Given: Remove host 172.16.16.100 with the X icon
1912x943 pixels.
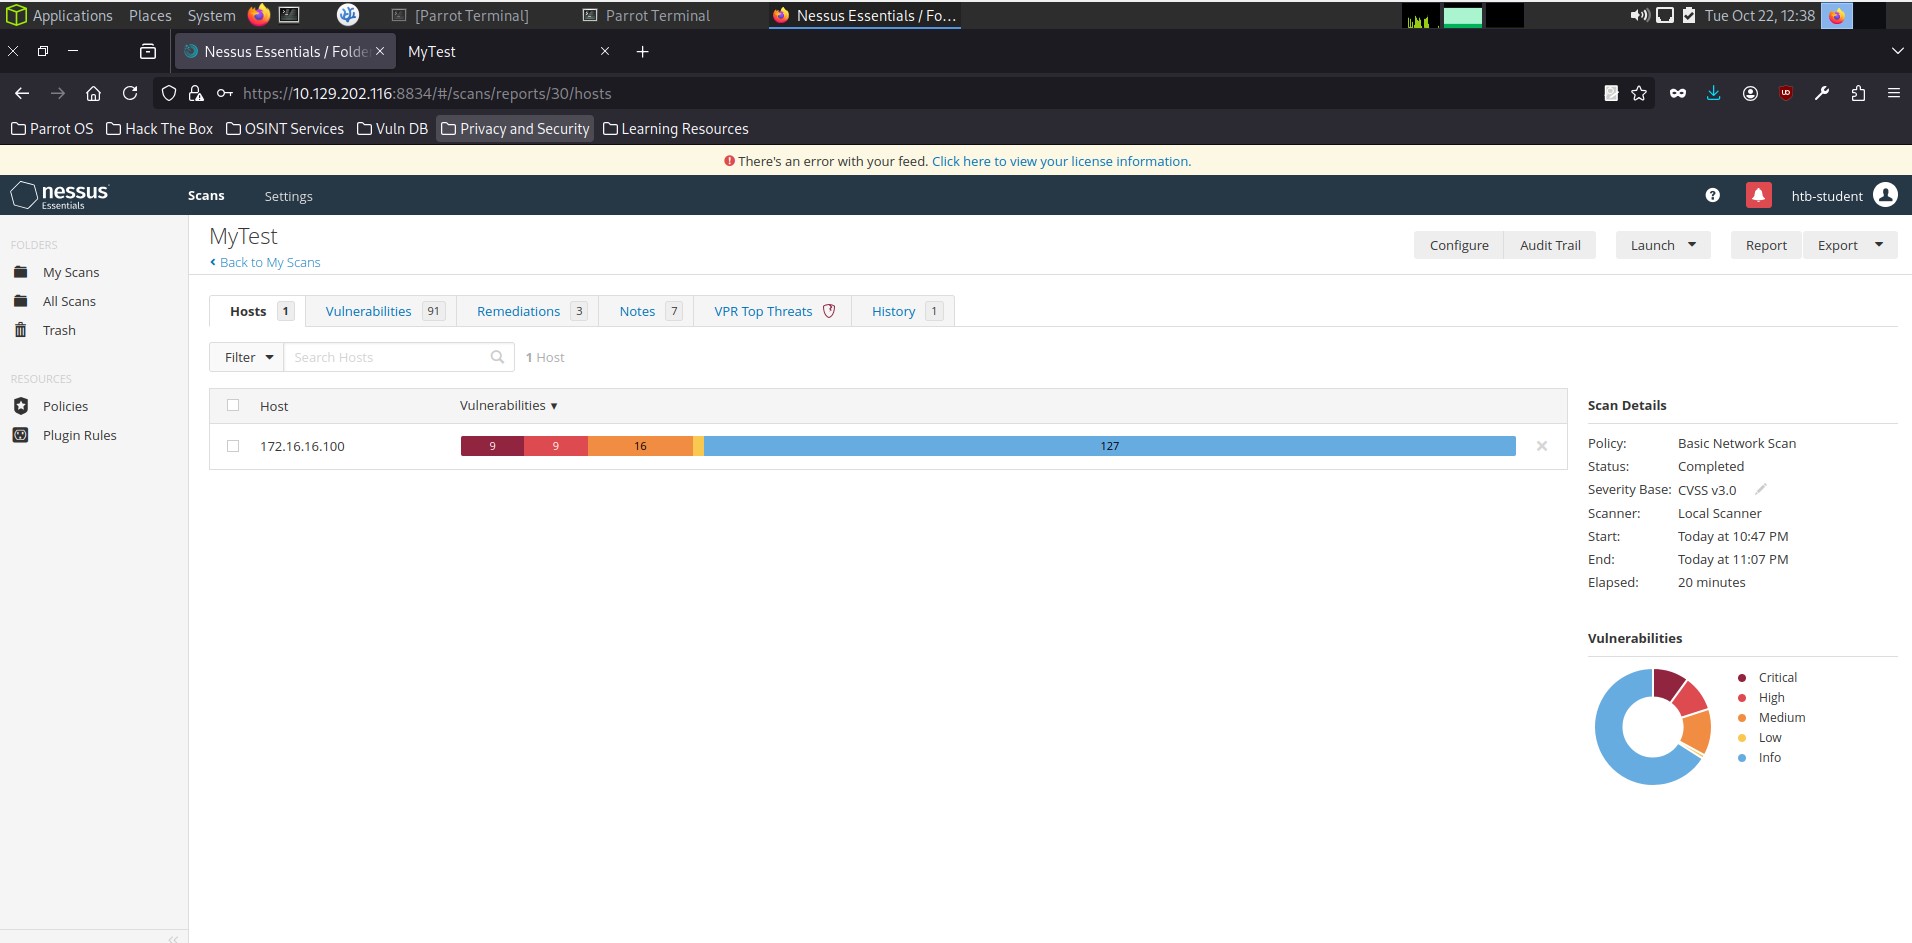Looking at the screenshot, I should pos(1542,446).
